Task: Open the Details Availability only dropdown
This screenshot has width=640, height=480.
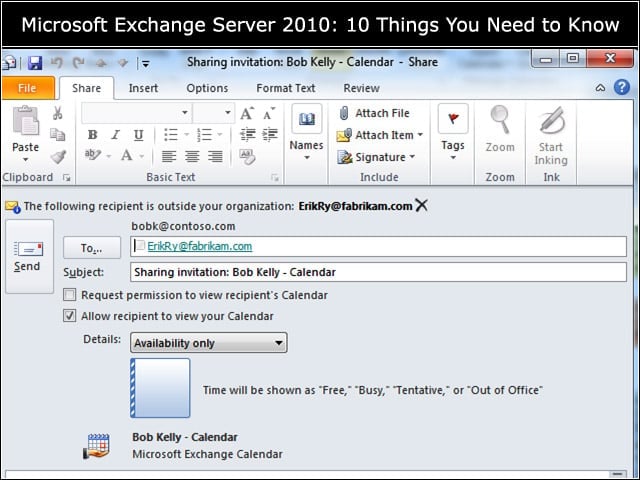Action: pyautogui.click(x=209, y=343)
